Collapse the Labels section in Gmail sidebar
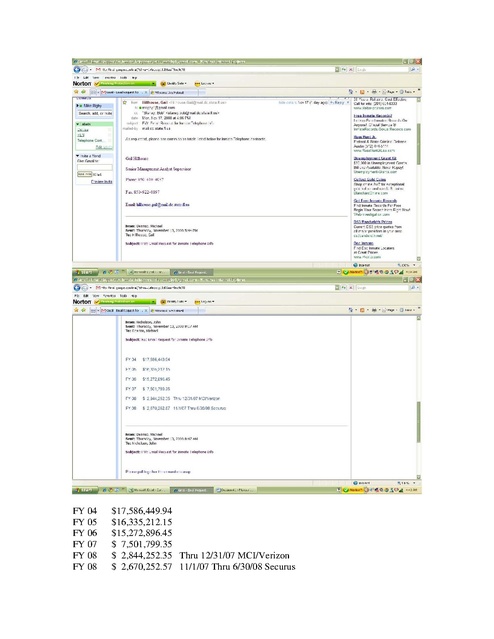Screen dimensions: 494x639 pyautogui.click(x=77, y=124)
